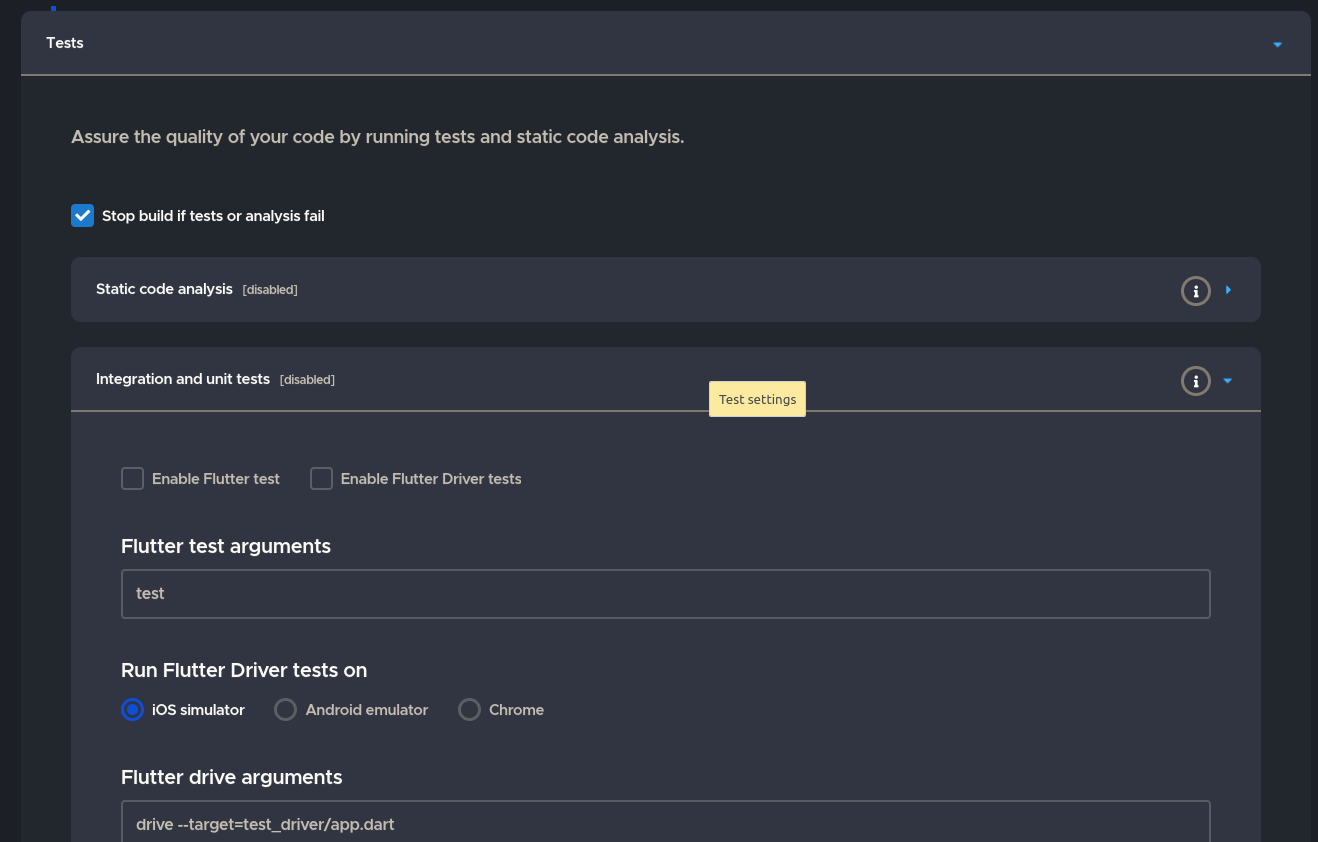Focus the Flutter drive arguments field
This screenshot has width=1318, height=842.
pyautogui.click(x=666, y=822)
